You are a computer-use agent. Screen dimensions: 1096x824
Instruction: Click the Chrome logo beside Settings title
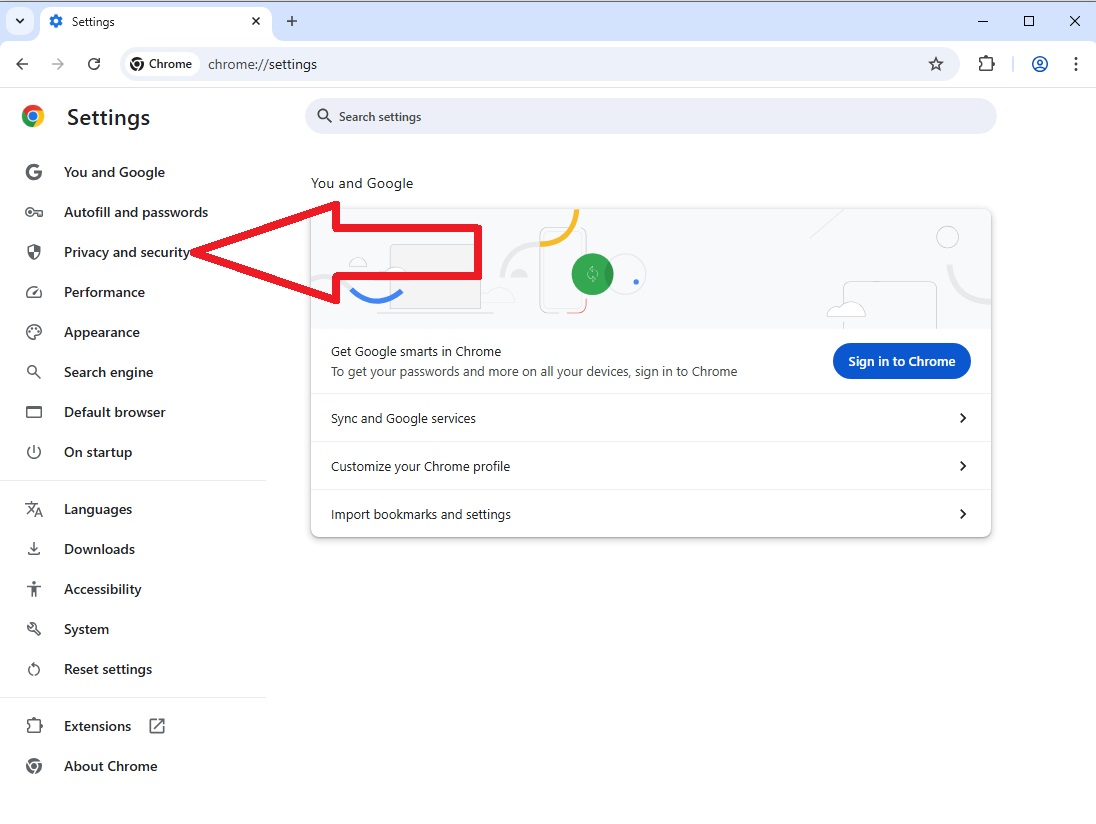[33, 116]
